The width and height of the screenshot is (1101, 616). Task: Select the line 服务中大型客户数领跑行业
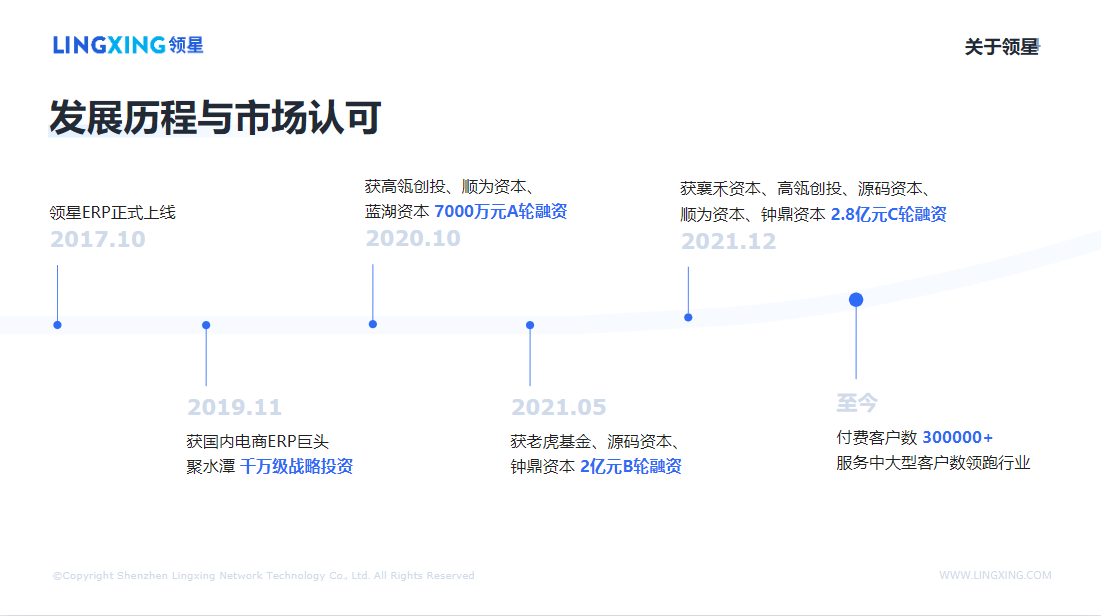point(933,463)
